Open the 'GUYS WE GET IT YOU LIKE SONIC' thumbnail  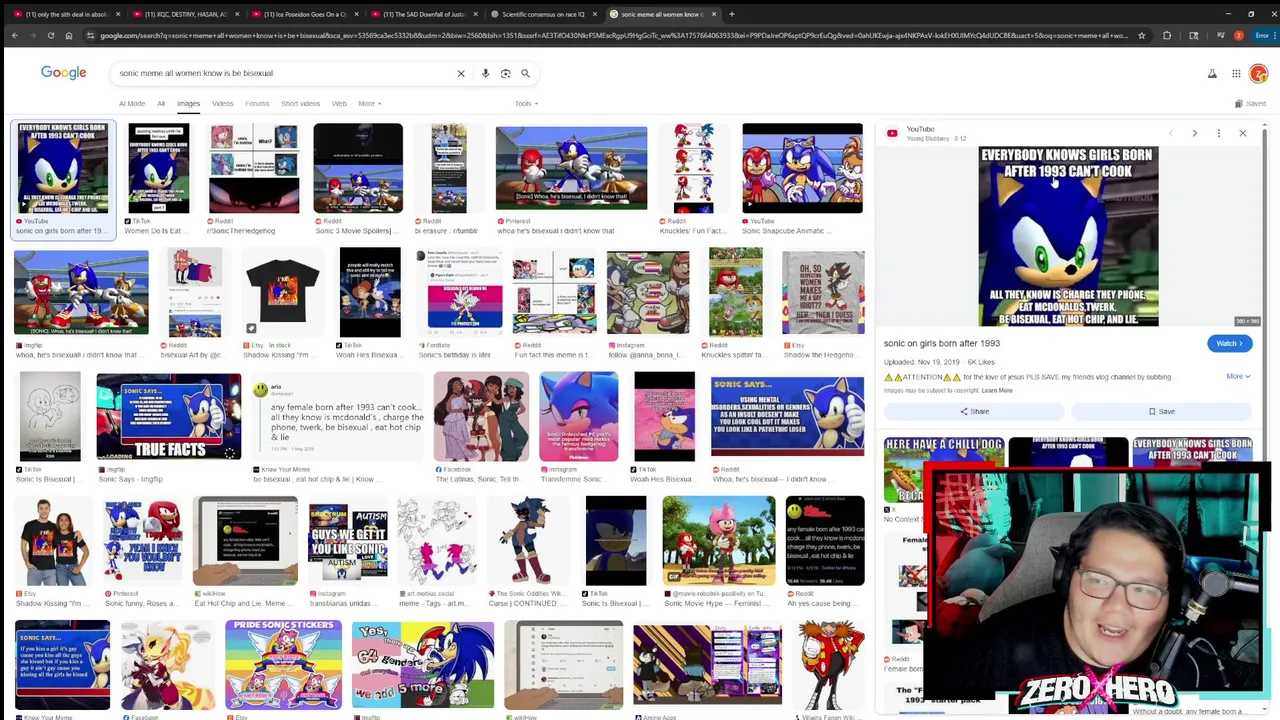tap(347, 541)
